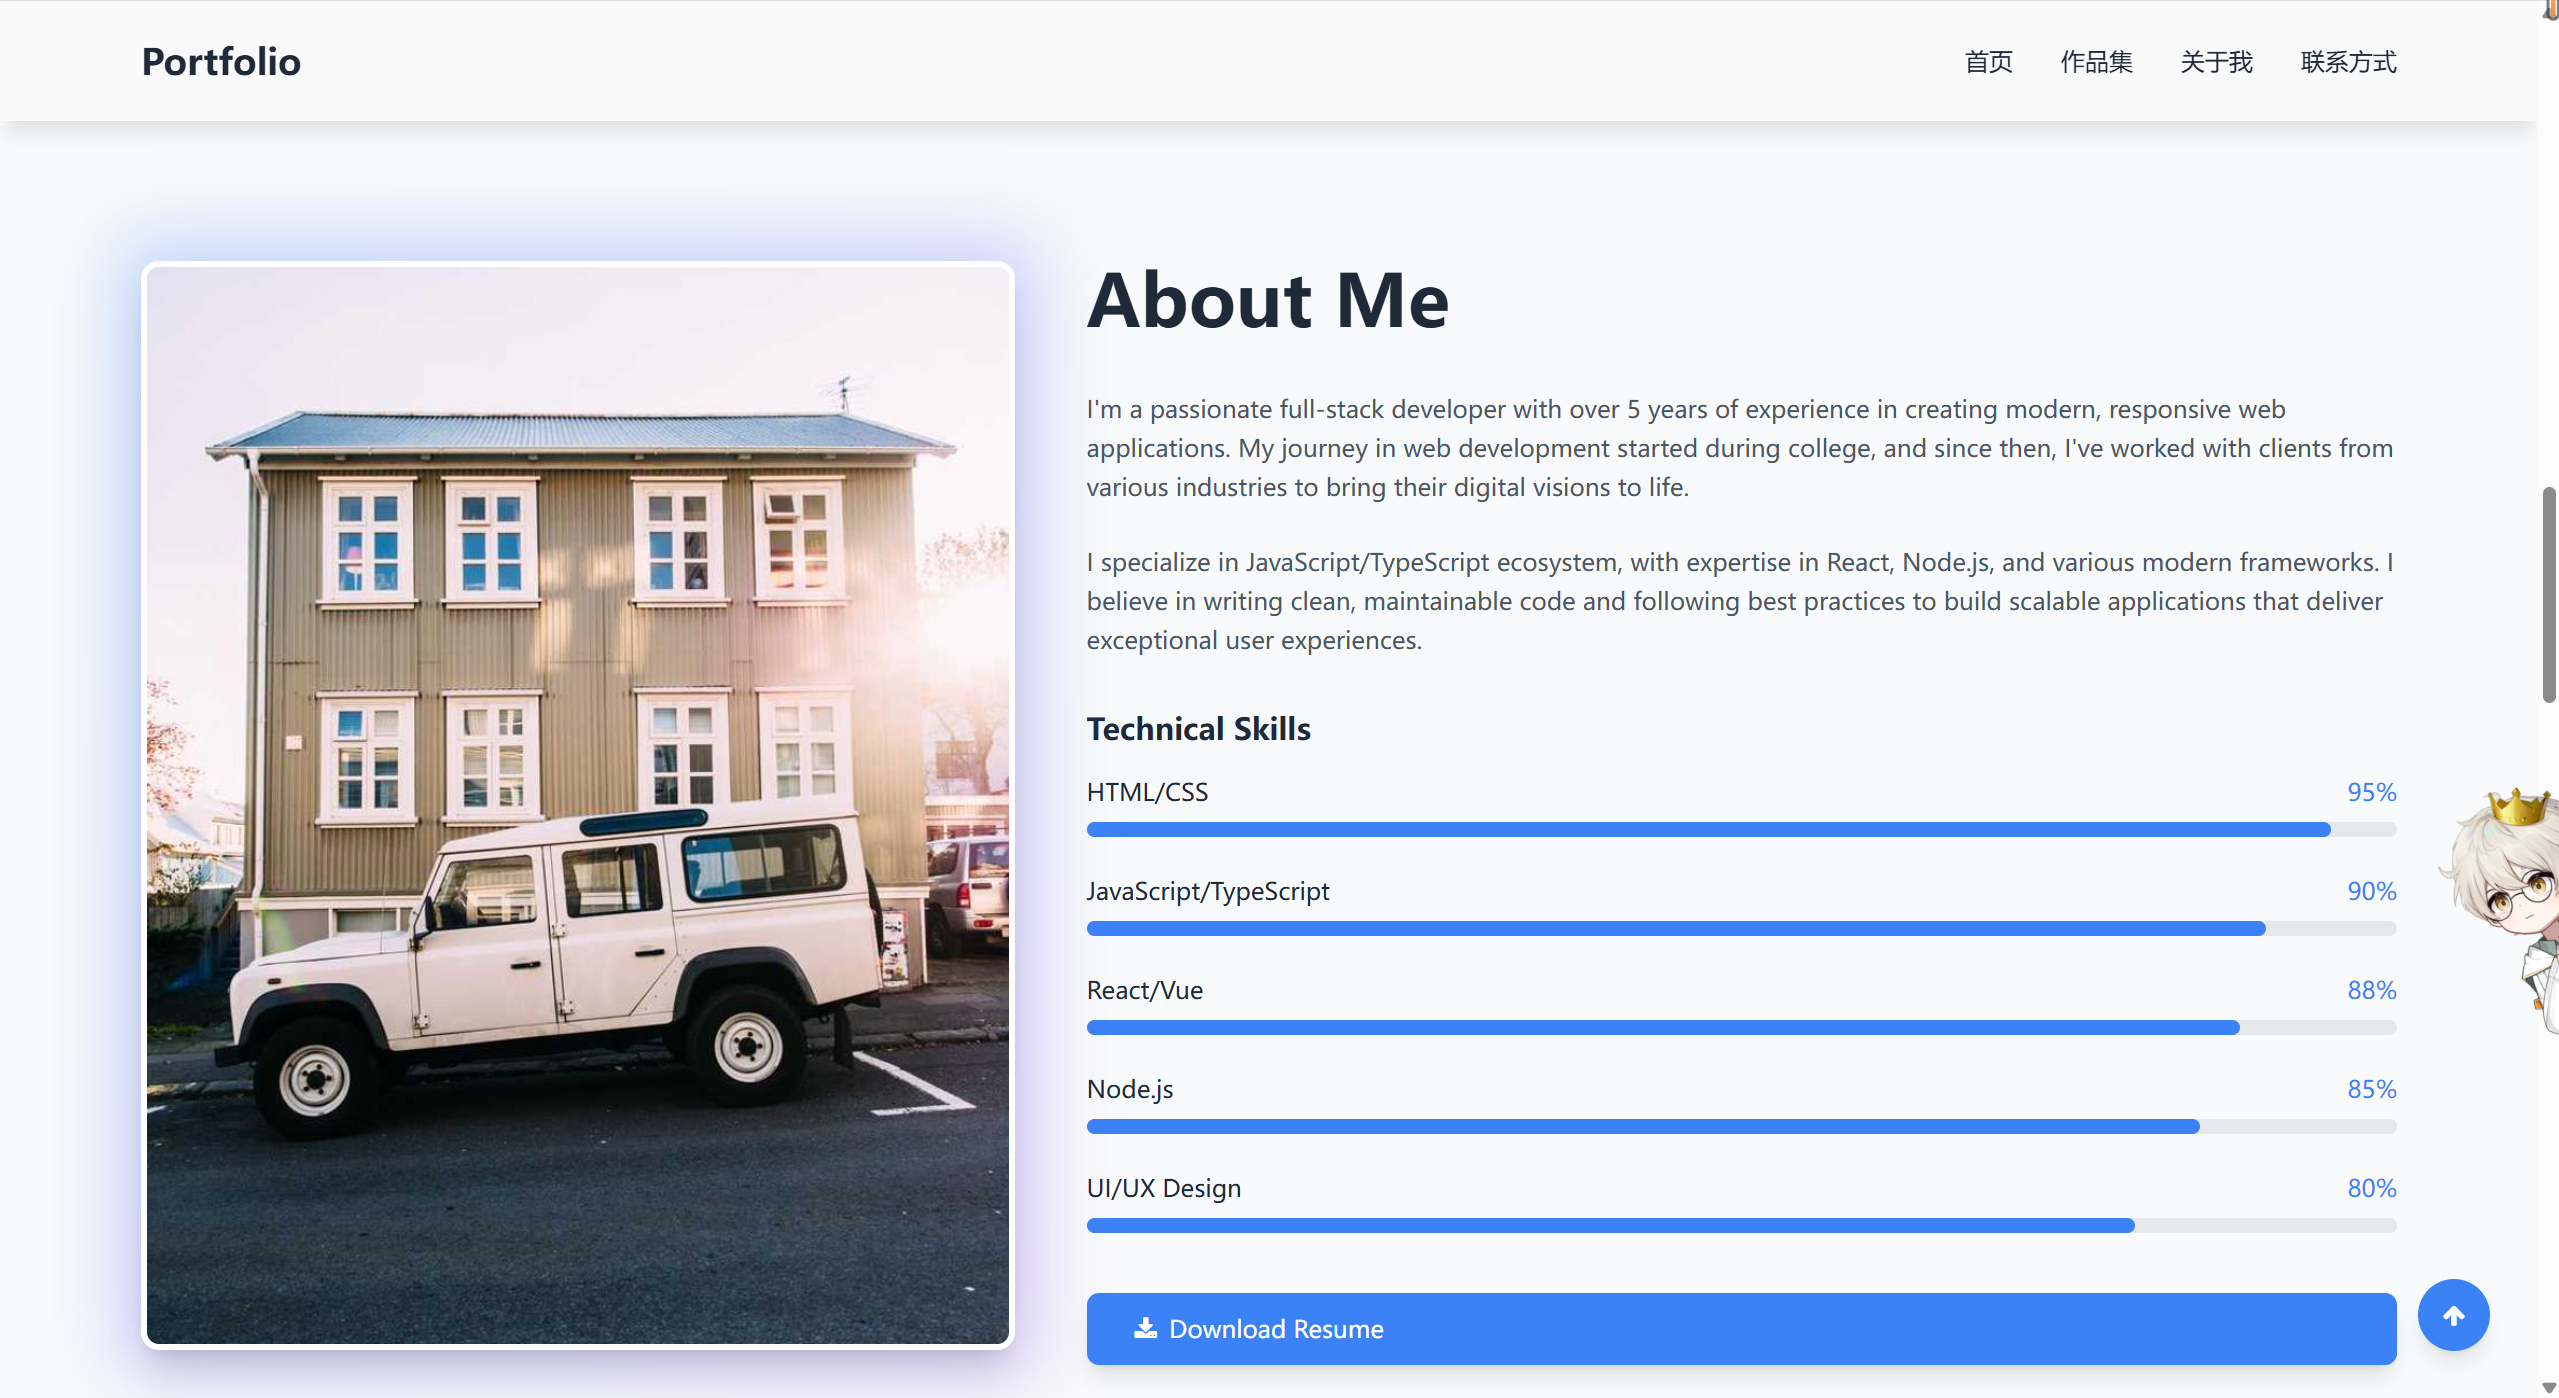Click the React/Vue skill bar

click(1740, 1027)
